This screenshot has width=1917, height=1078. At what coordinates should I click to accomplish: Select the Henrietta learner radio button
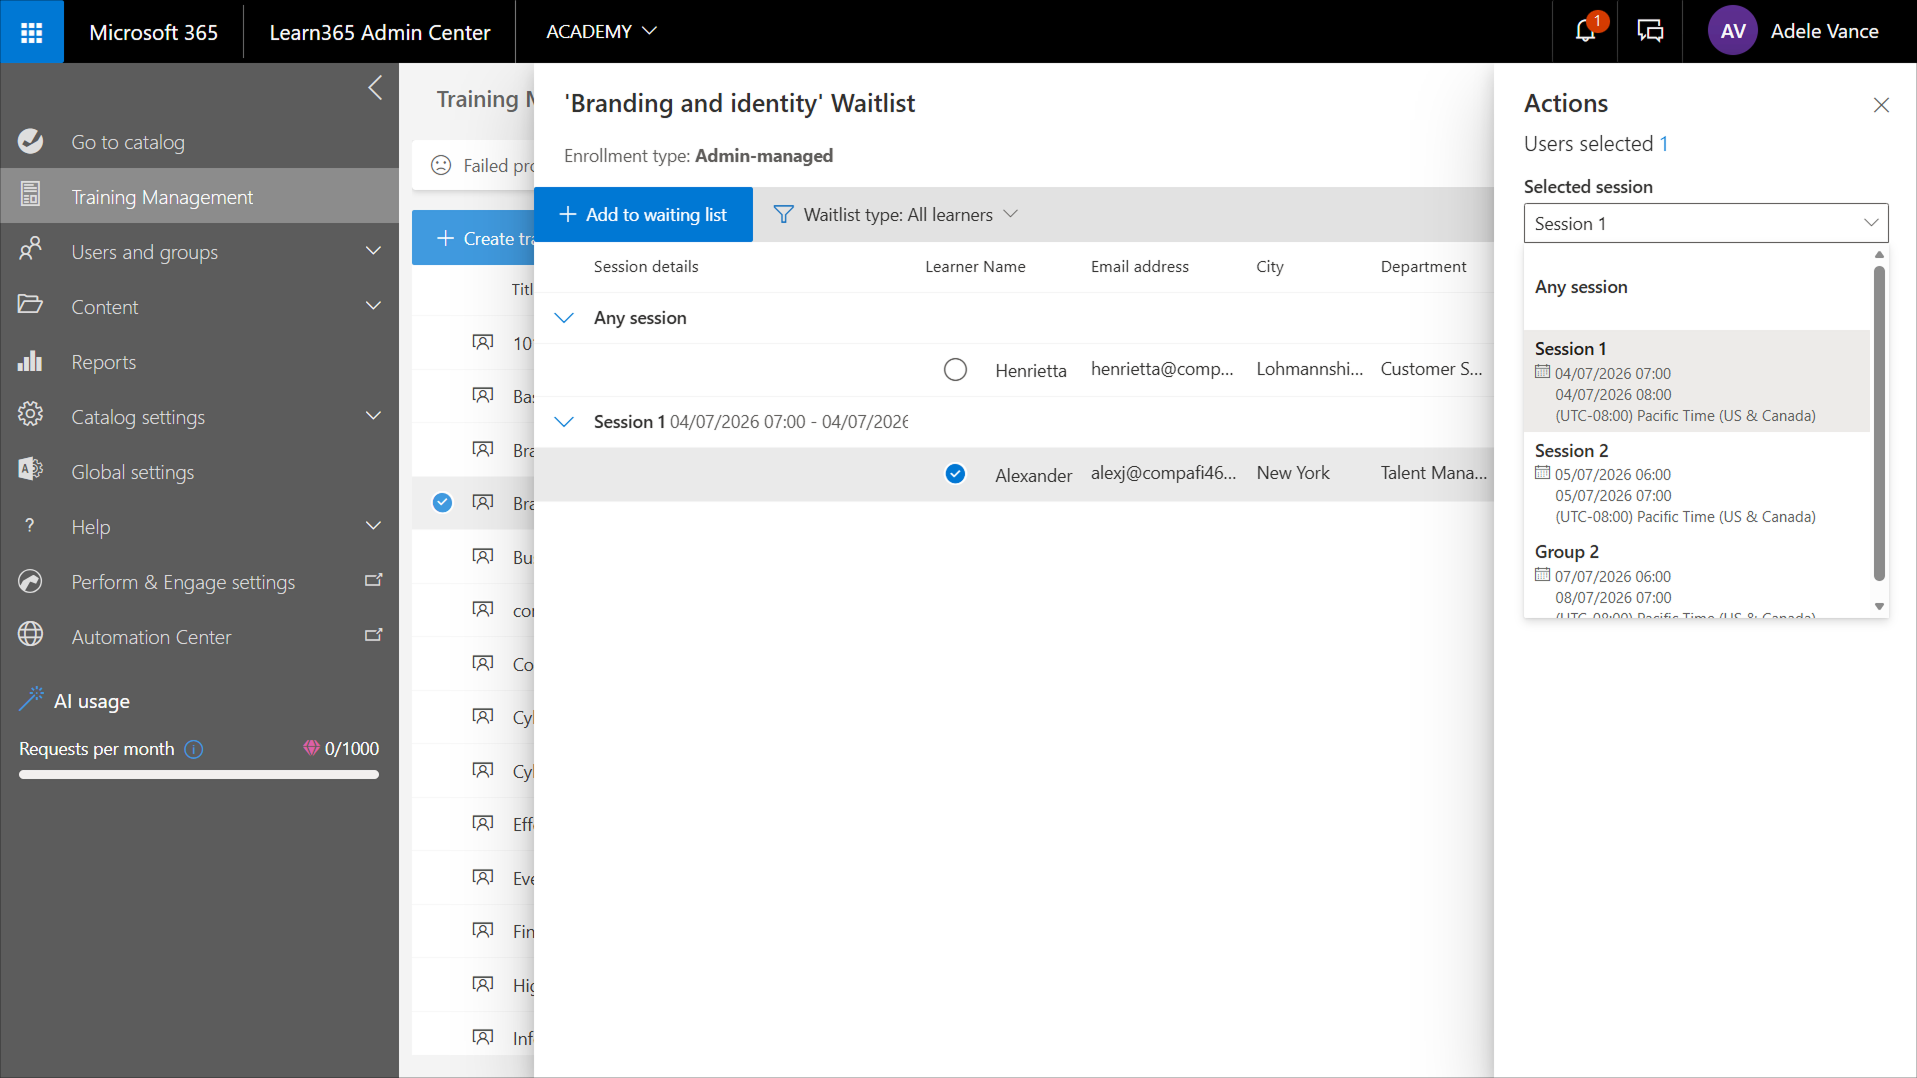click(x=955, y=370)
